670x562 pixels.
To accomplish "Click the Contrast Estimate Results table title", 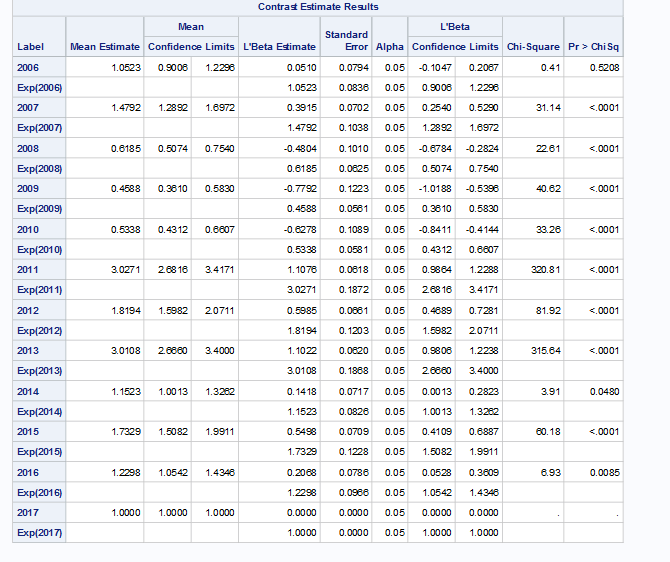I will pos(318,7).
